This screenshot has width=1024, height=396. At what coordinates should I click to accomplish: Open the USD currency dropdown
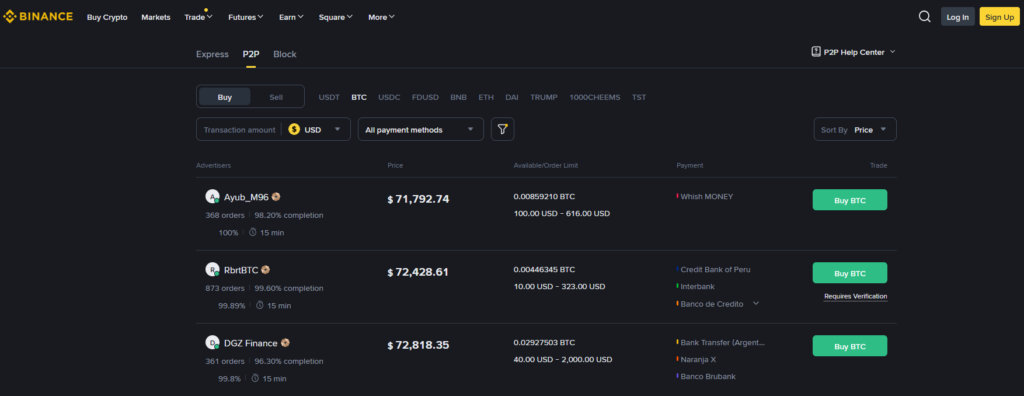coord(315,129)
